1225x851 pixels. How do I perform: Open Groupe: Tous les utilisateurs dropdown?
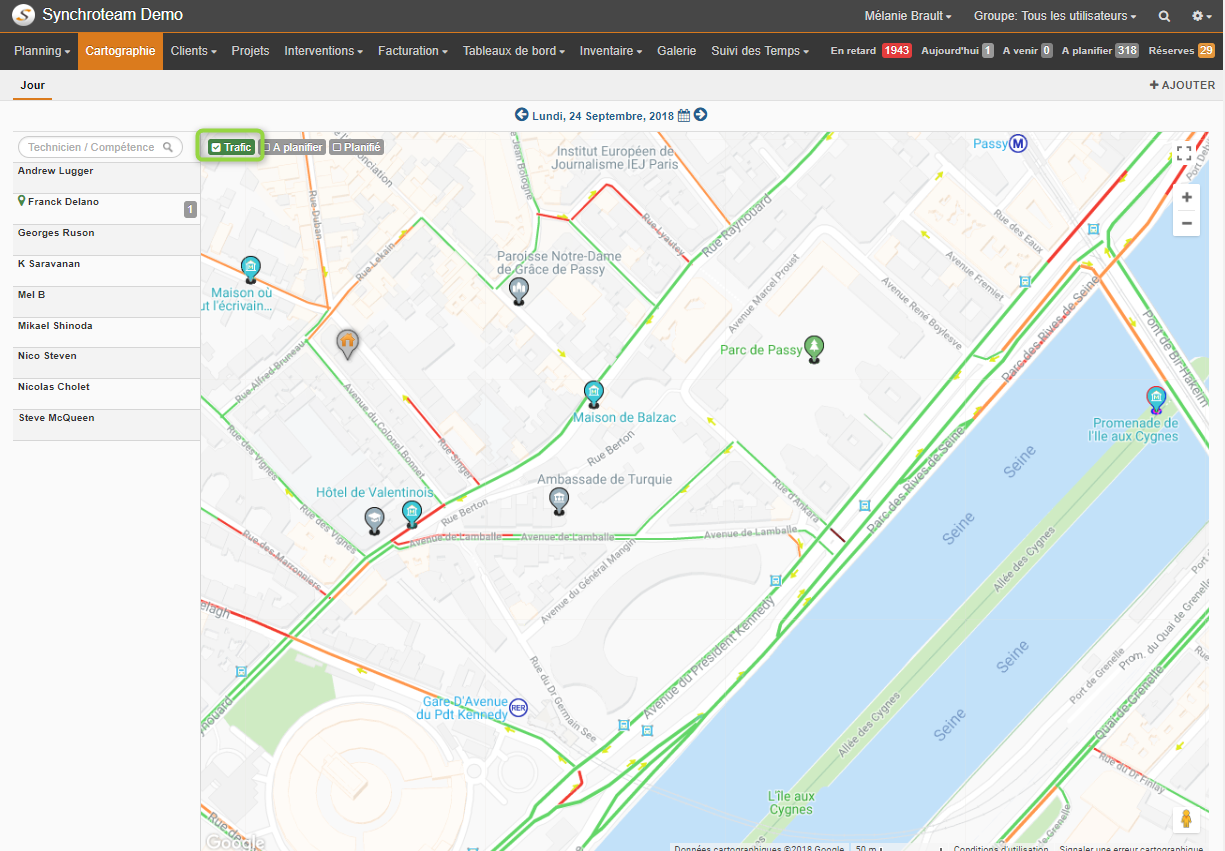pos(1055,16)
